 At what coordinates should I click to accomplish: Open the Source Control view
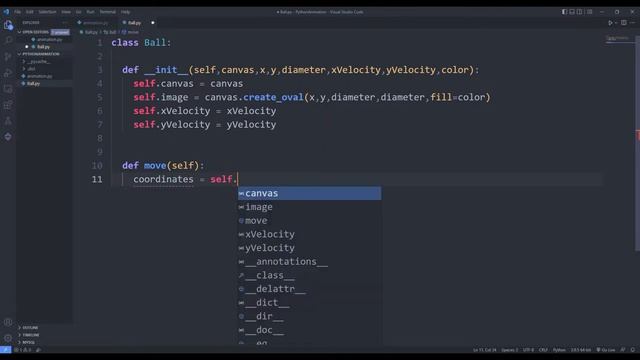click(8, 57)
